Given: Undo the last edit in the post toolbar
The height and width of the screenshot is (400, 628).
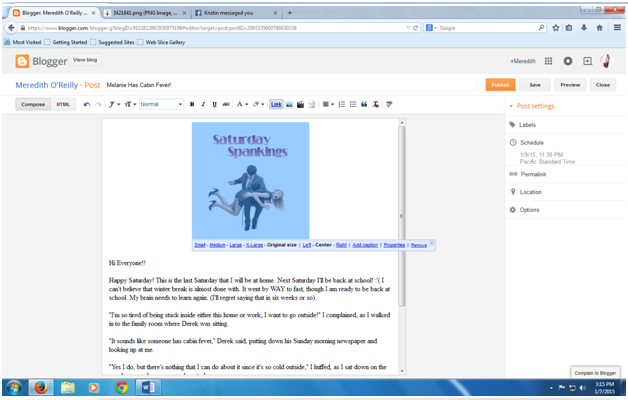Looking at the screenshot, I should (87, 105).
